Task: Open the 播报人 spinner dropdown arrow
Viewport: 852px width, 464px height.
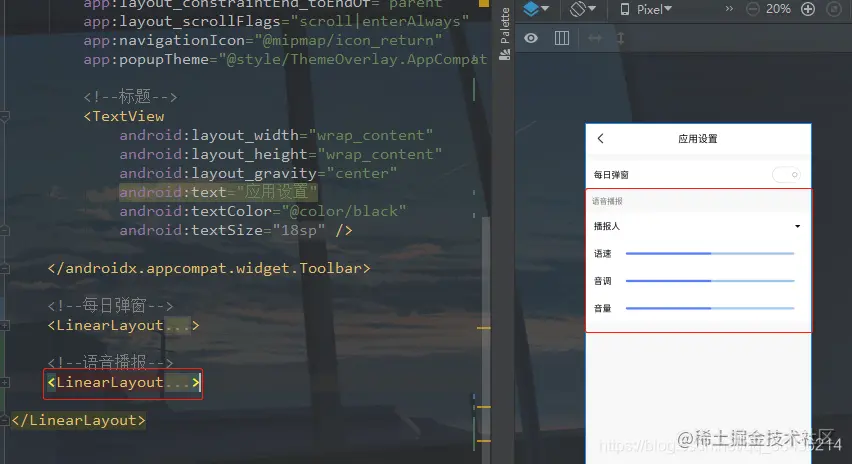Action: (x=797, y=226)
